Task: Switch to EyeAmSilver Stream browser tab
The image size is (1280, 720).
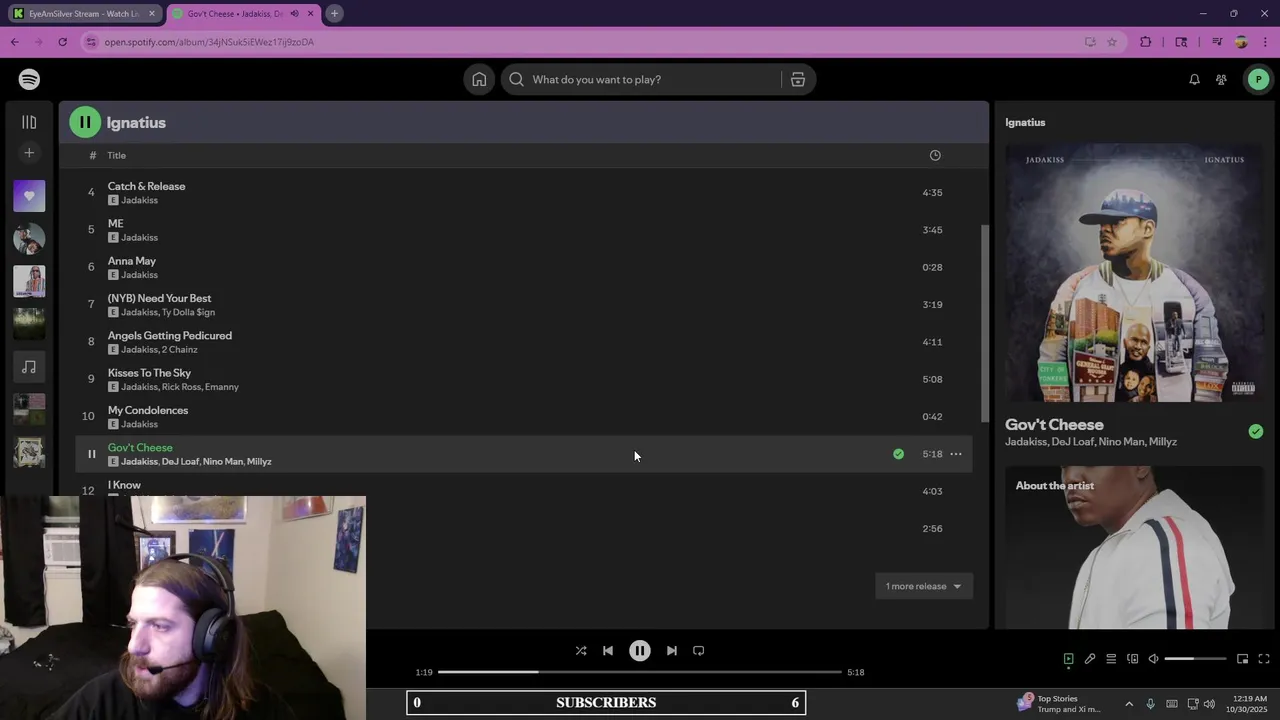Action: (82, 14)
